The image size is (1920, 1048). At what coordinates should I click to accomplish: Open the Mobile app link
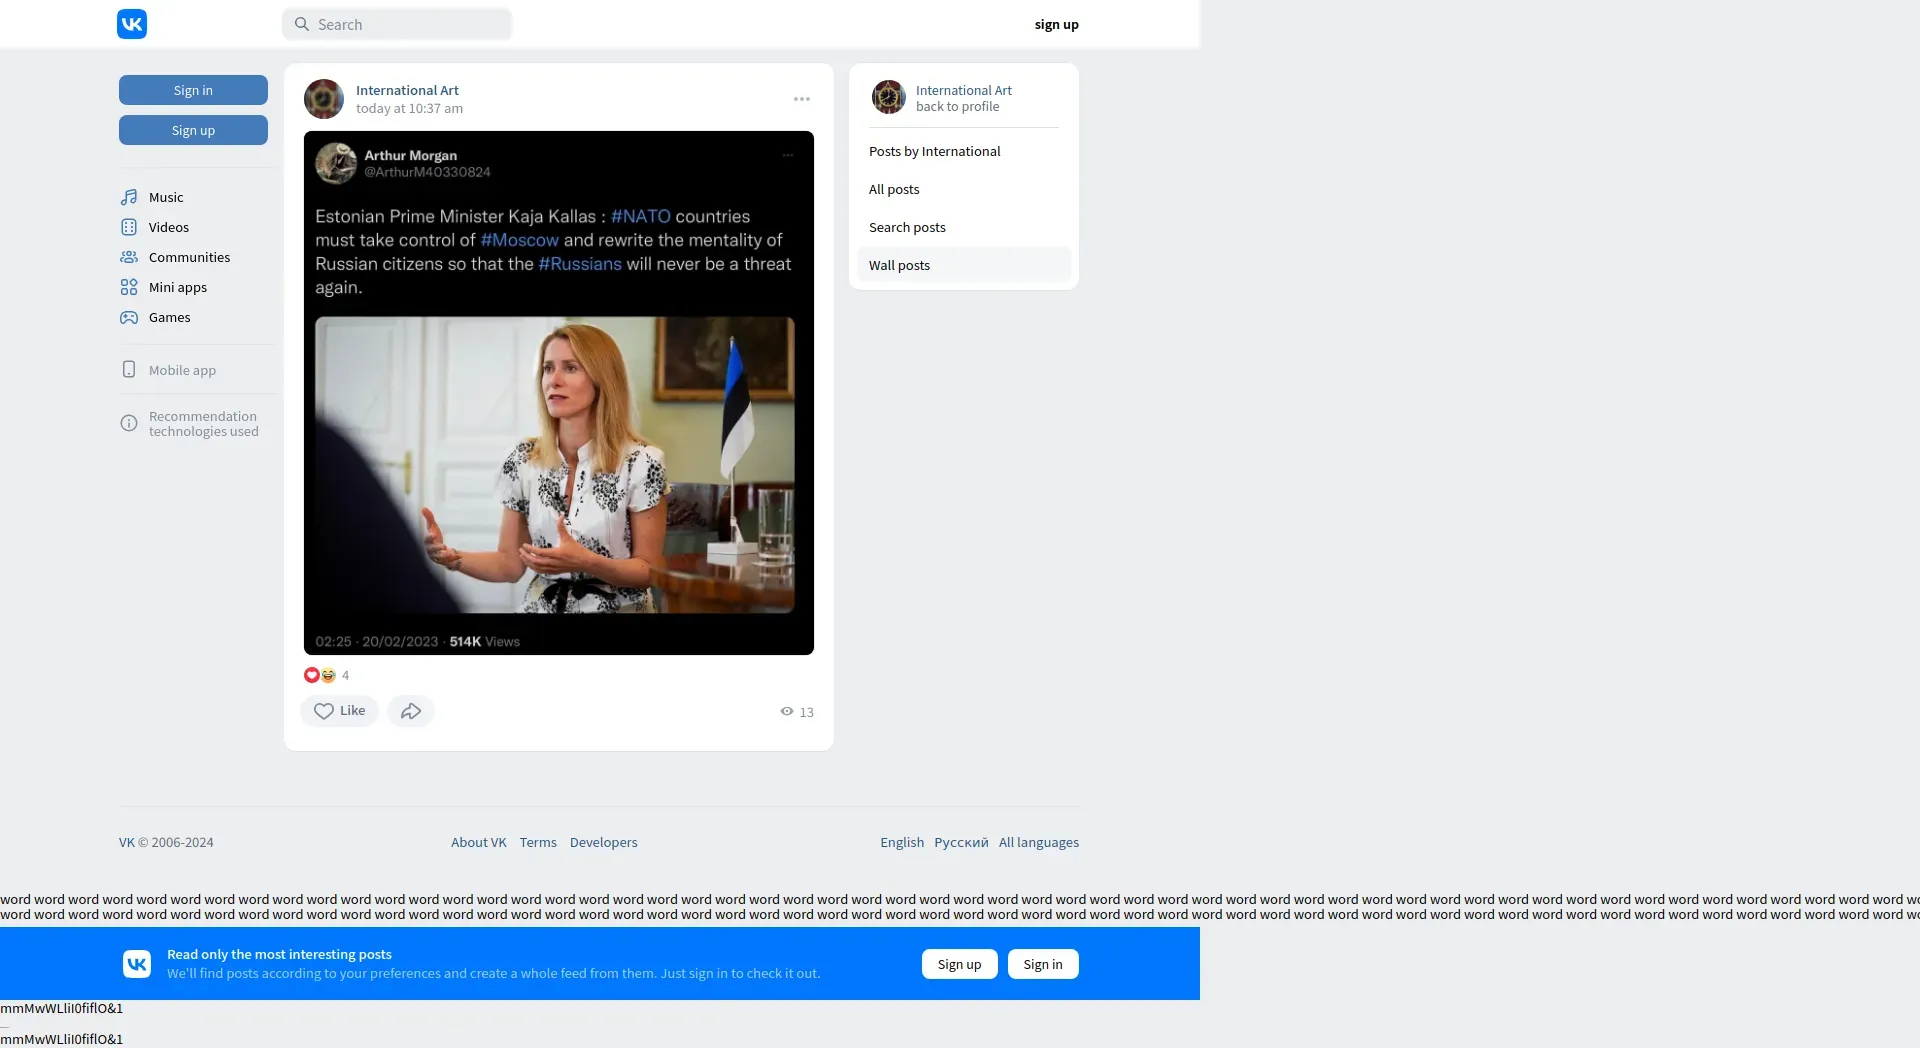tap(182, 370)
